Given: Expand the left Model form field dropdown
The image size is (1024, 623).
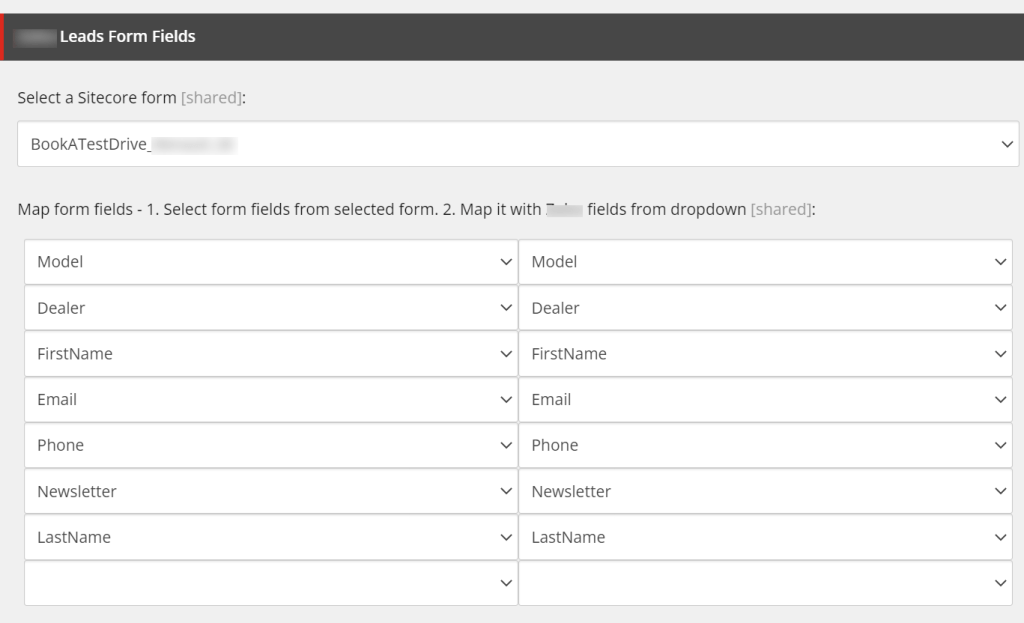Looking at the screenshot, I should tap(271, 262).
